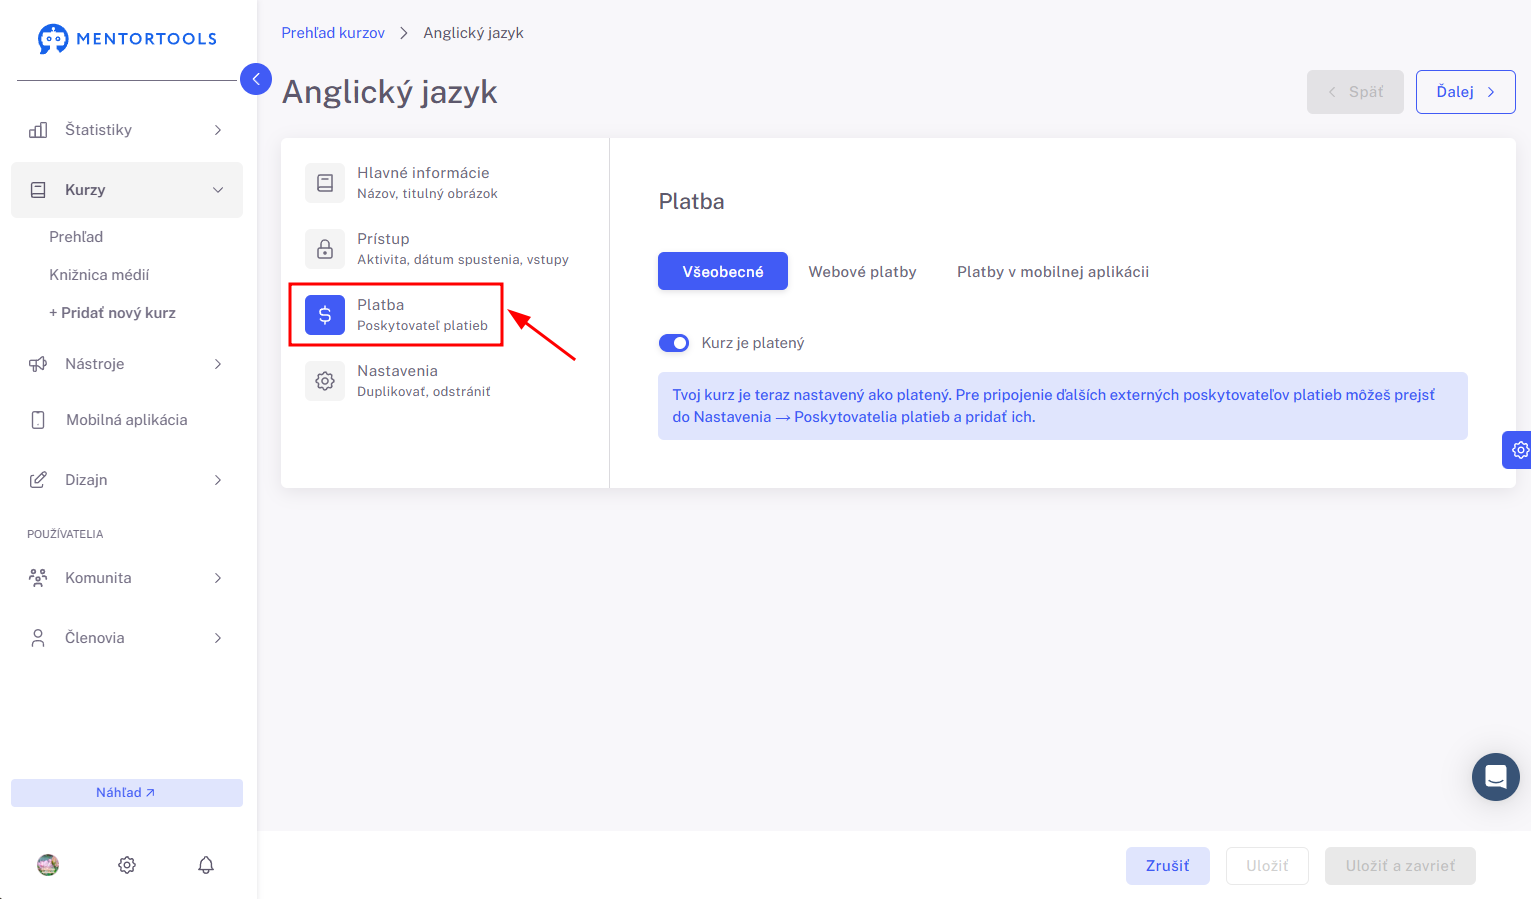Click the notification bell icon
This screenshot has height=899, width=1531.
206,865
